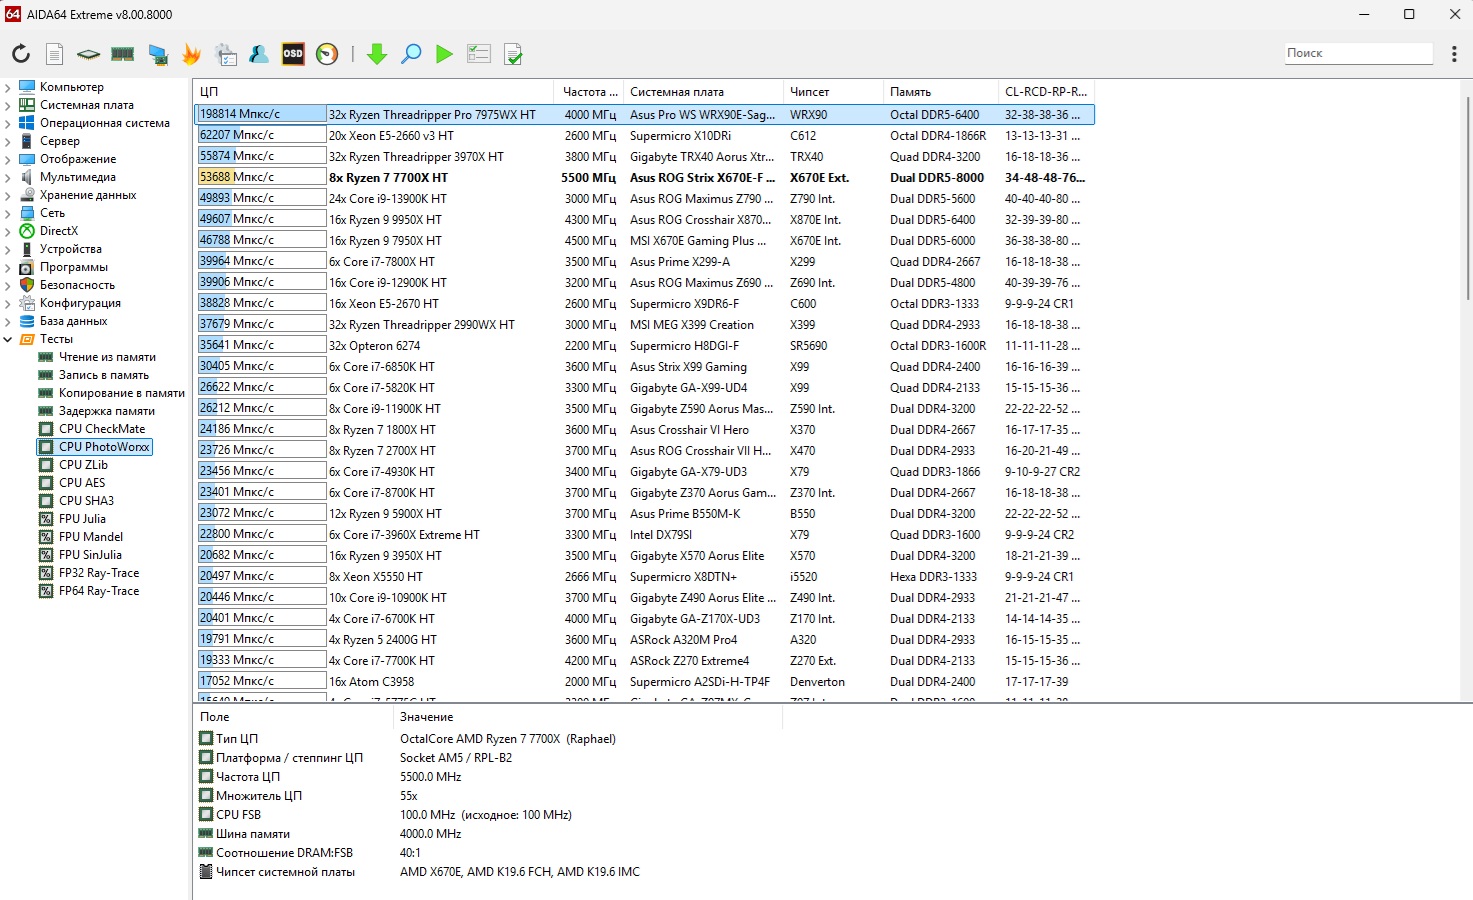Sort by the ЦП column header
Image resolution: width=1473 pixels, height=900 pixels.
374,92
